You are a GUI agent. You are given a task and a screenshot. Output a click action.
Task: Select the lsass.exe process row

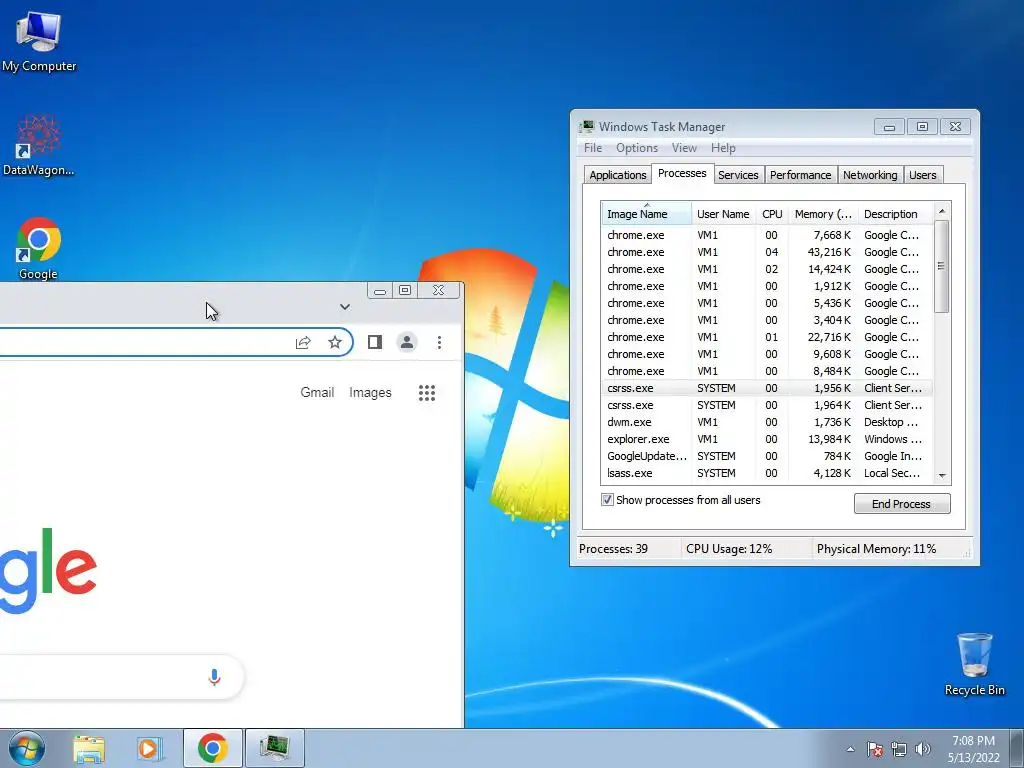[767, 473]
